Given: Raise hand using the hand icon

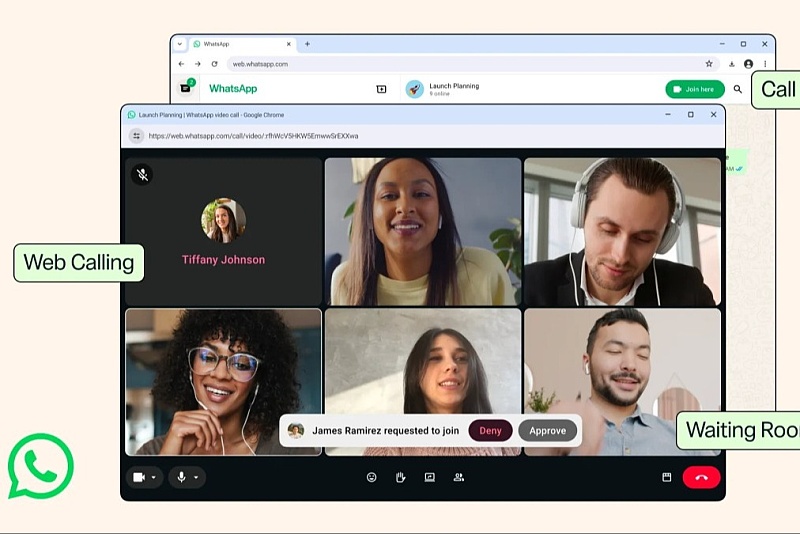Looking at the screenshot, I should click(x=401, y=477).
